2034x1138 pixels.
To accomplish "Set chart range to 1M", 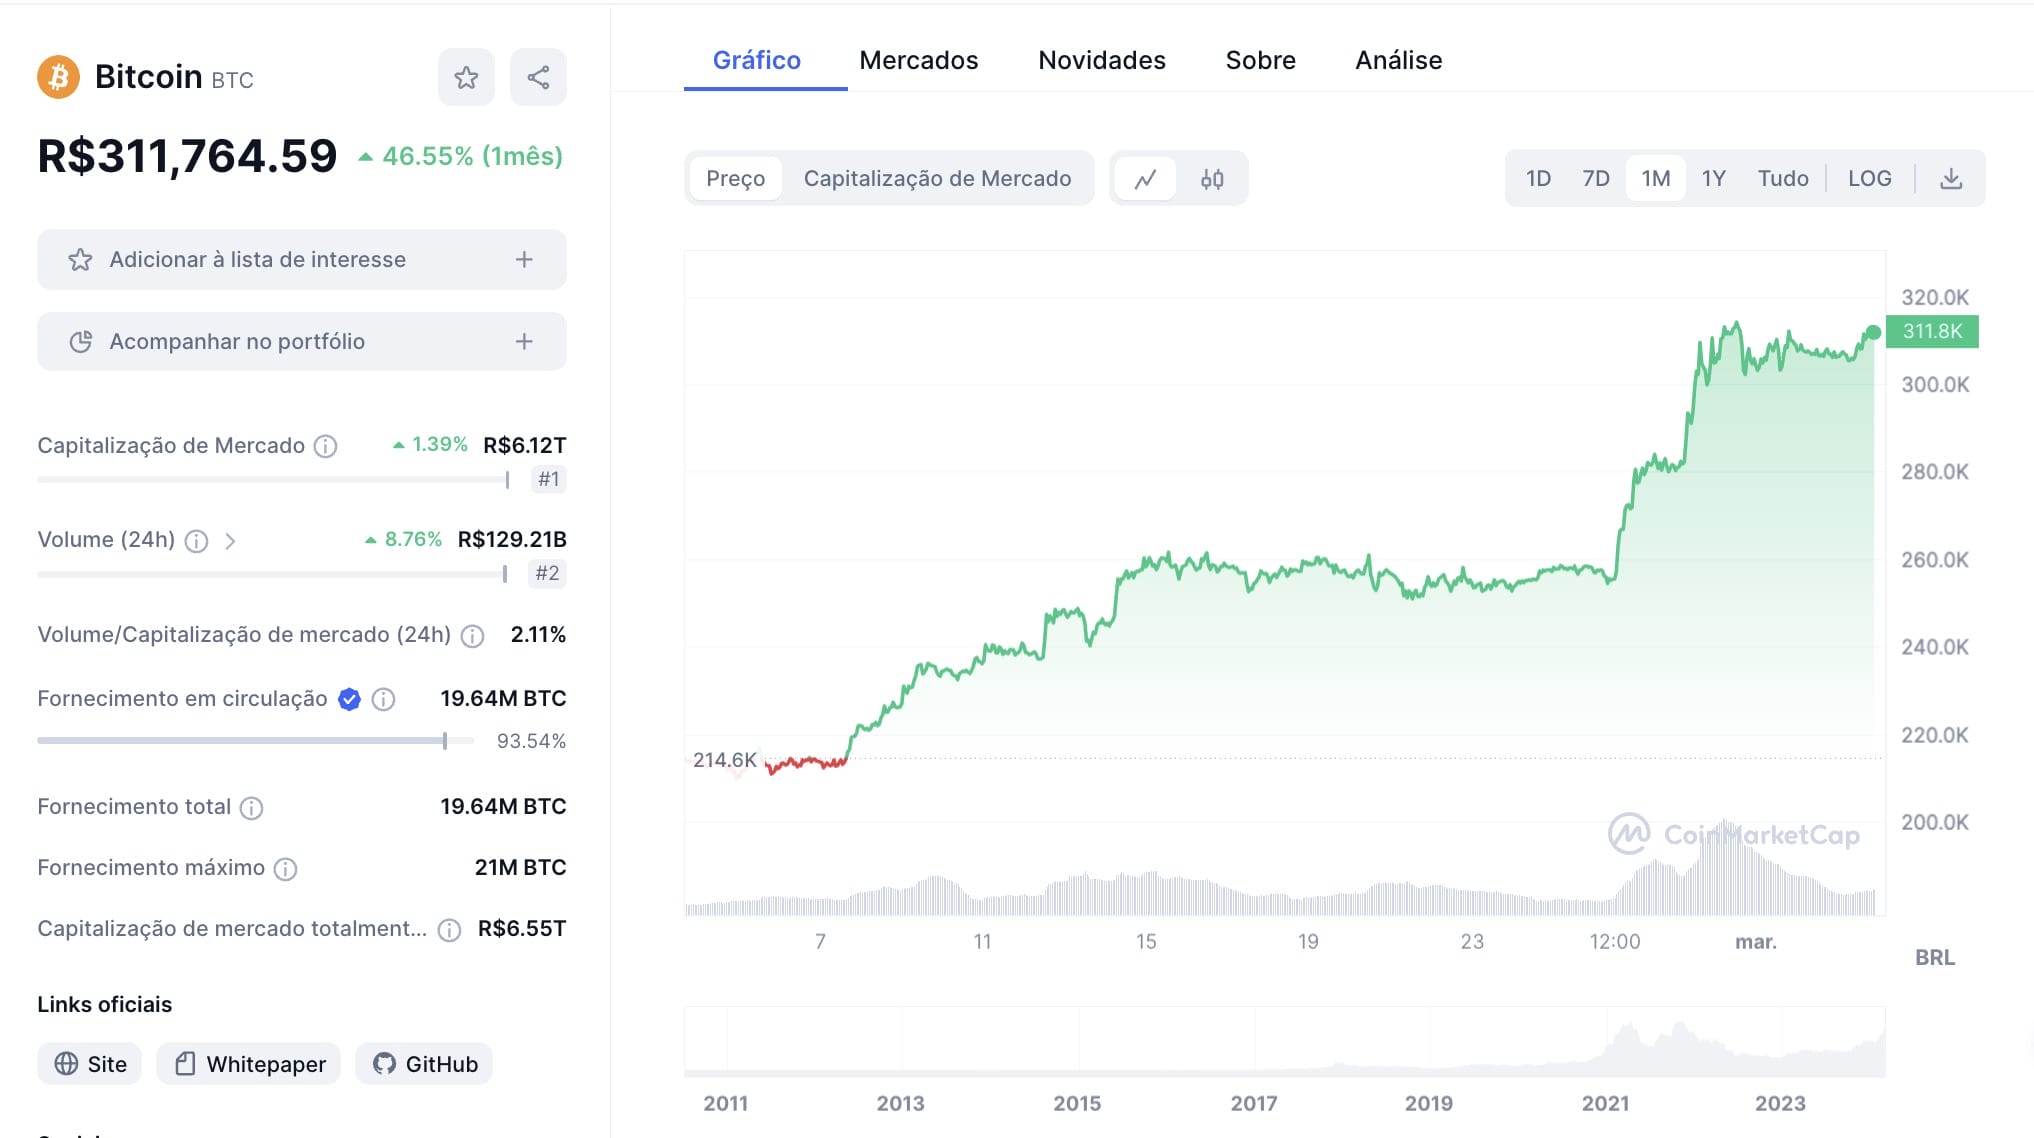I will (1656, 178).
